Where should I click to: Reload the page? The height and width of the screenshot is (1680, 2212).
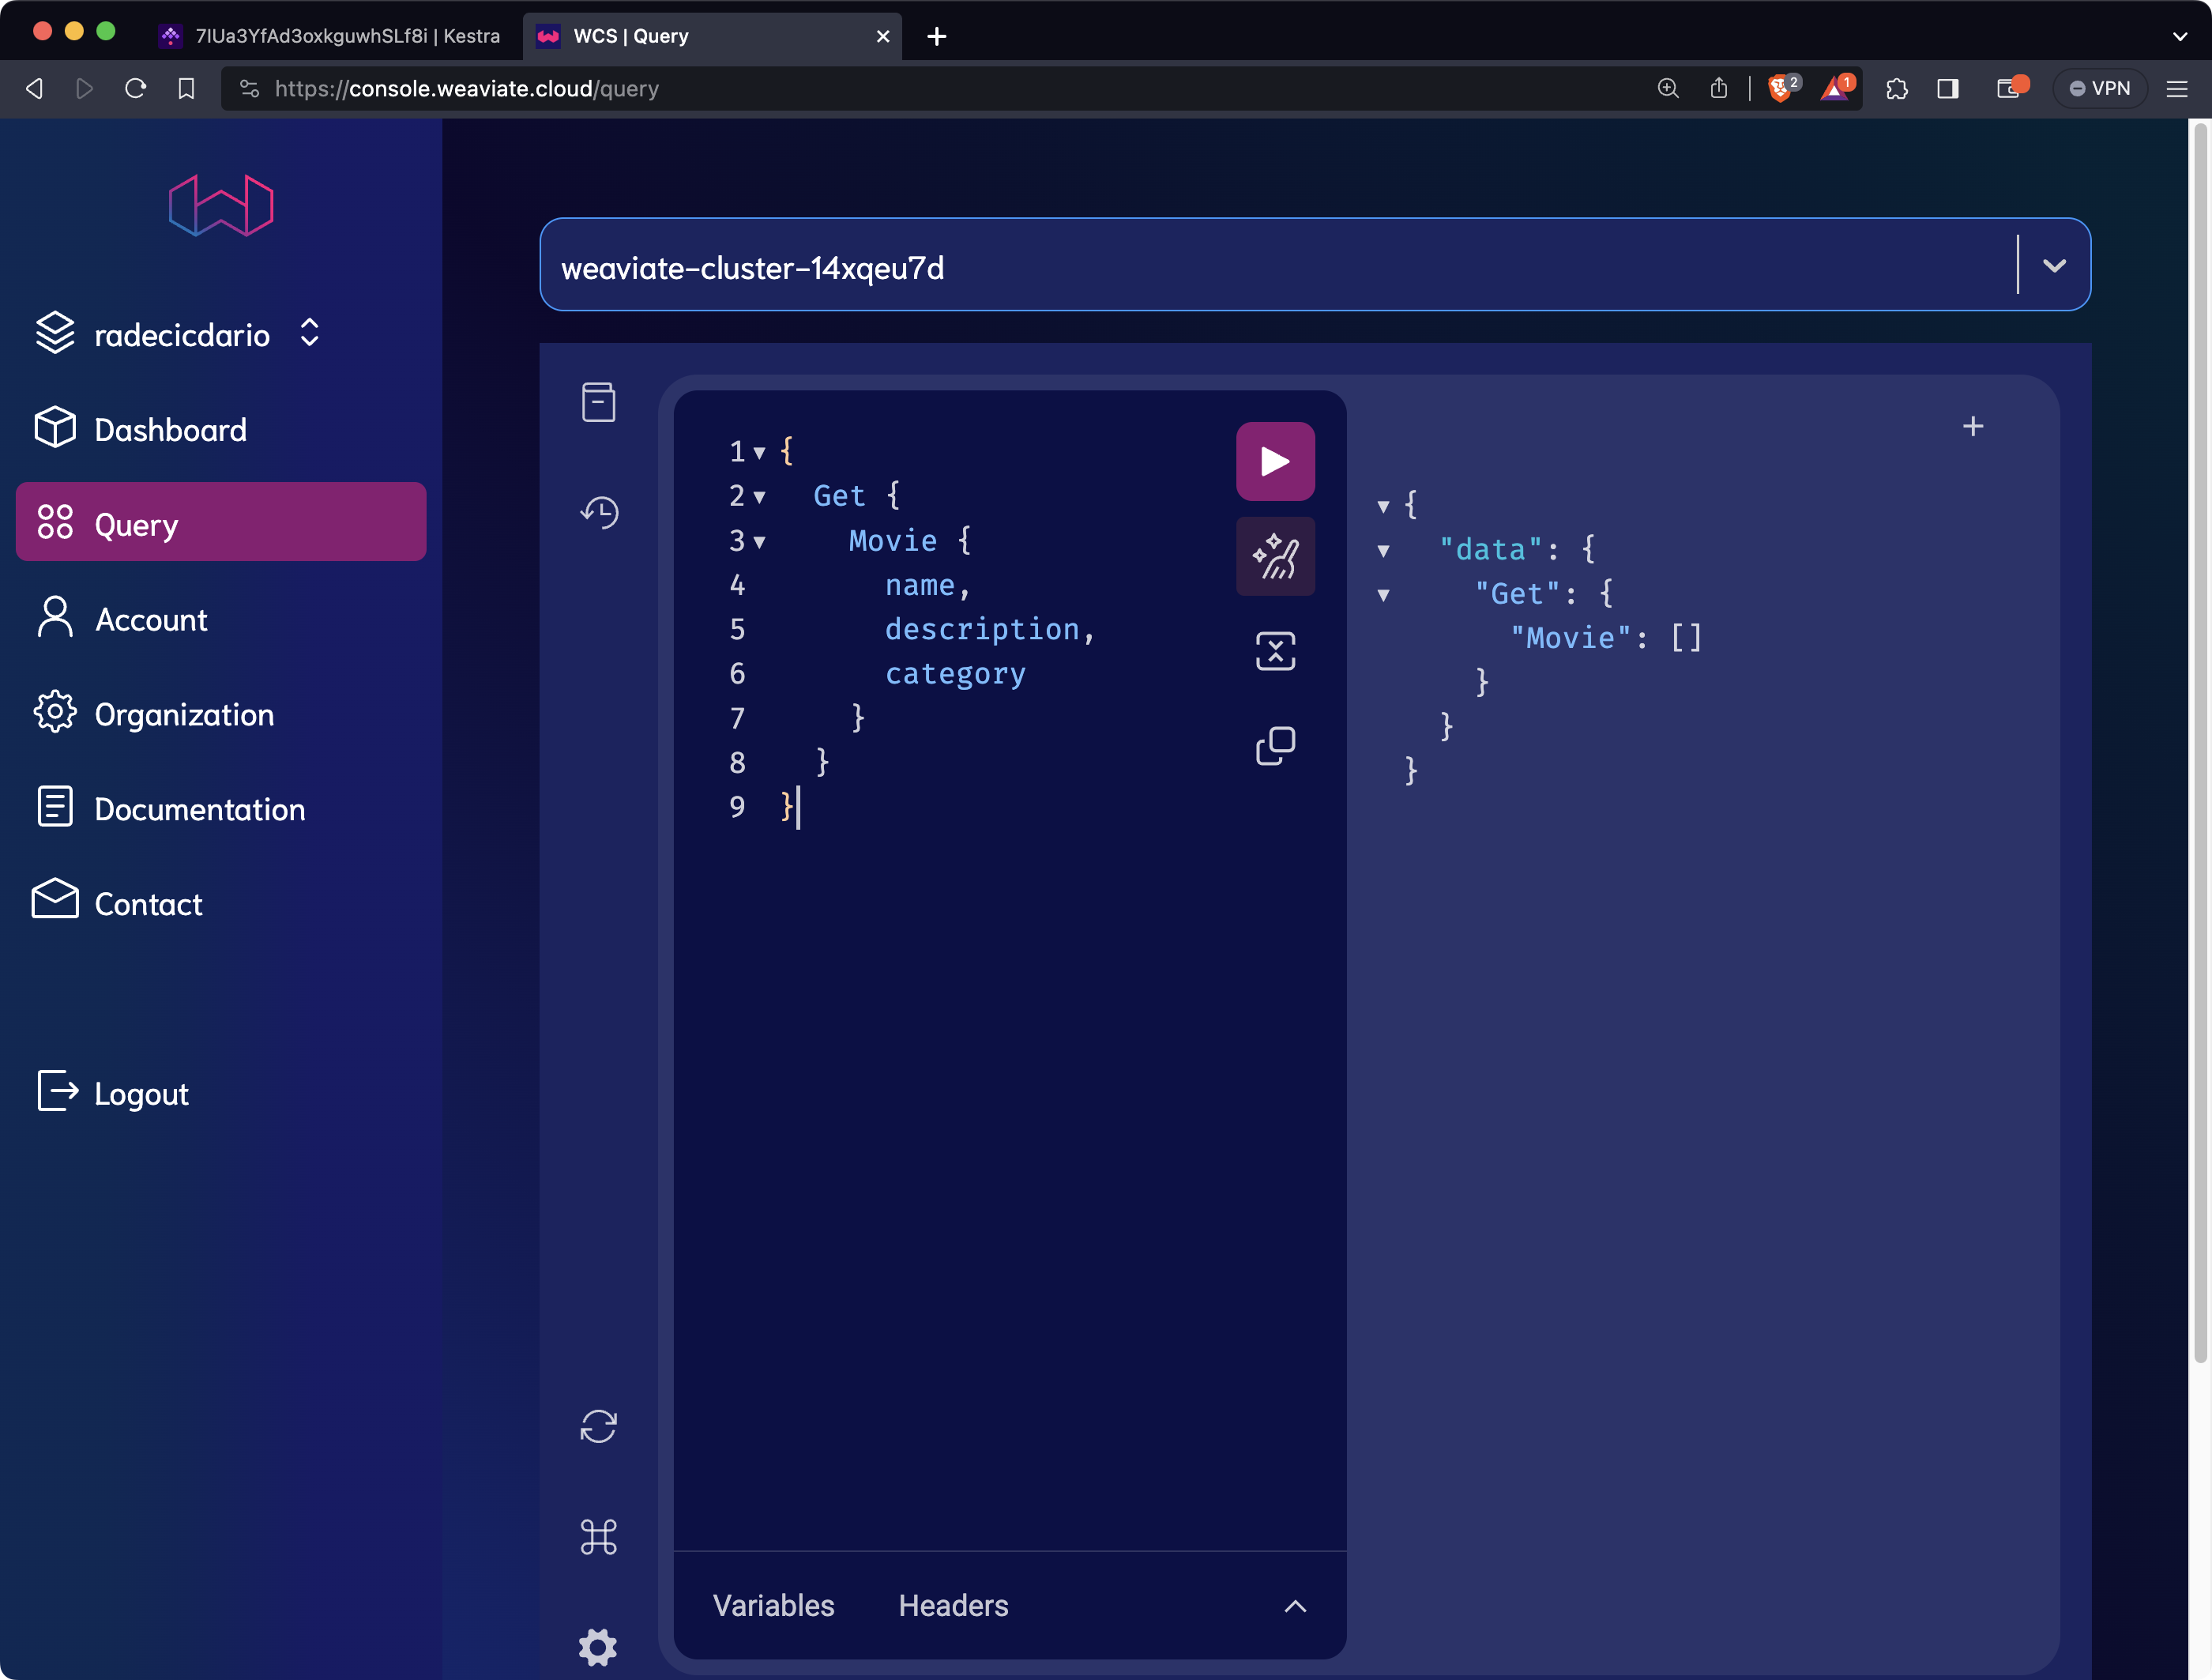pos(136,88)
